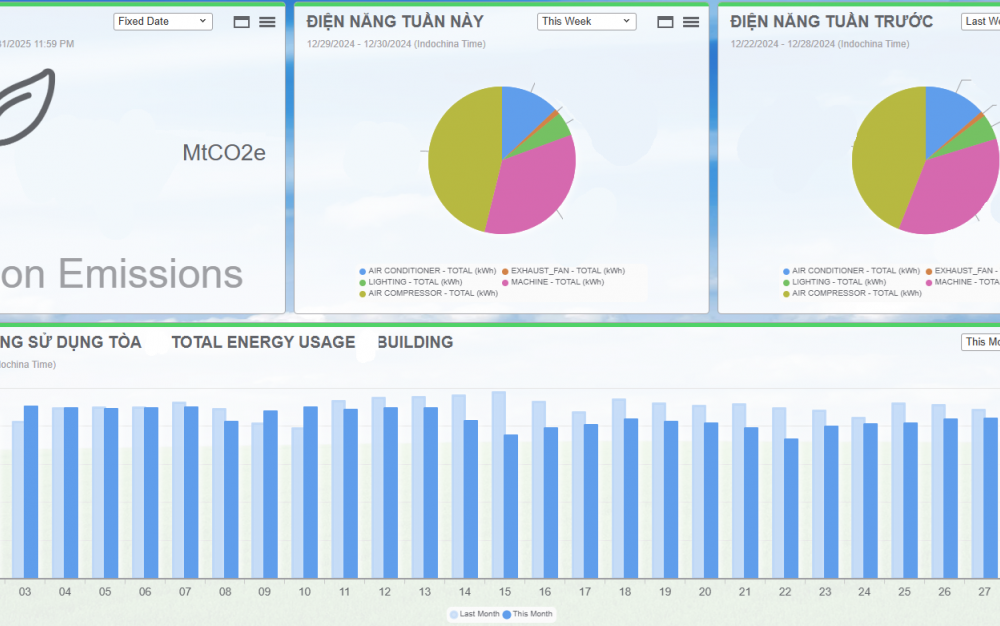The image size is (1000, 626).
Task: Toggle Air Conditioner legend in Tuần Này chart
Action: click(430, 271)
